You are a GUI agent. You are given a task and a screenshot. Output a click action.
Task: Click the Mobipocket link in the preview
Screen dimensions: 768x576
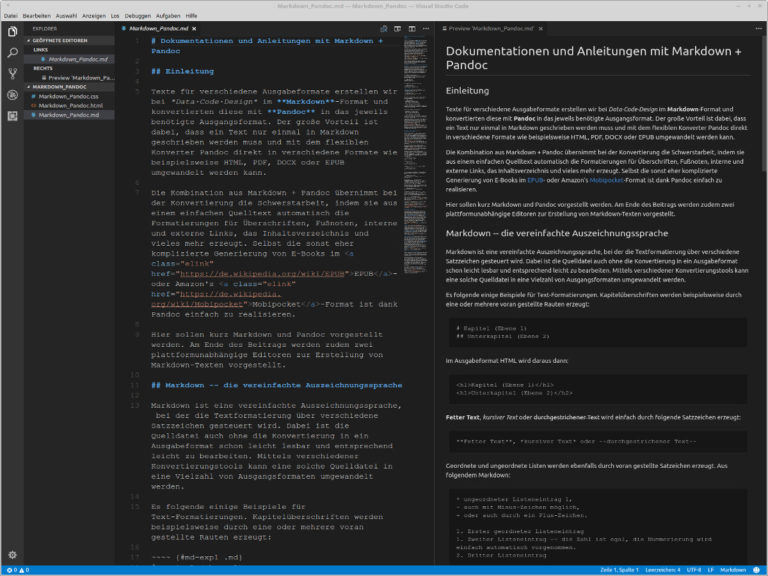(606, 180)
